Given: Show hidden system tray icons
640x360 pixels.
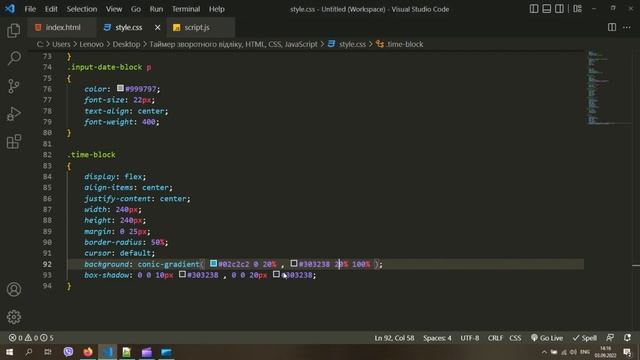Looking at the screenshot, I should [544, 352].
